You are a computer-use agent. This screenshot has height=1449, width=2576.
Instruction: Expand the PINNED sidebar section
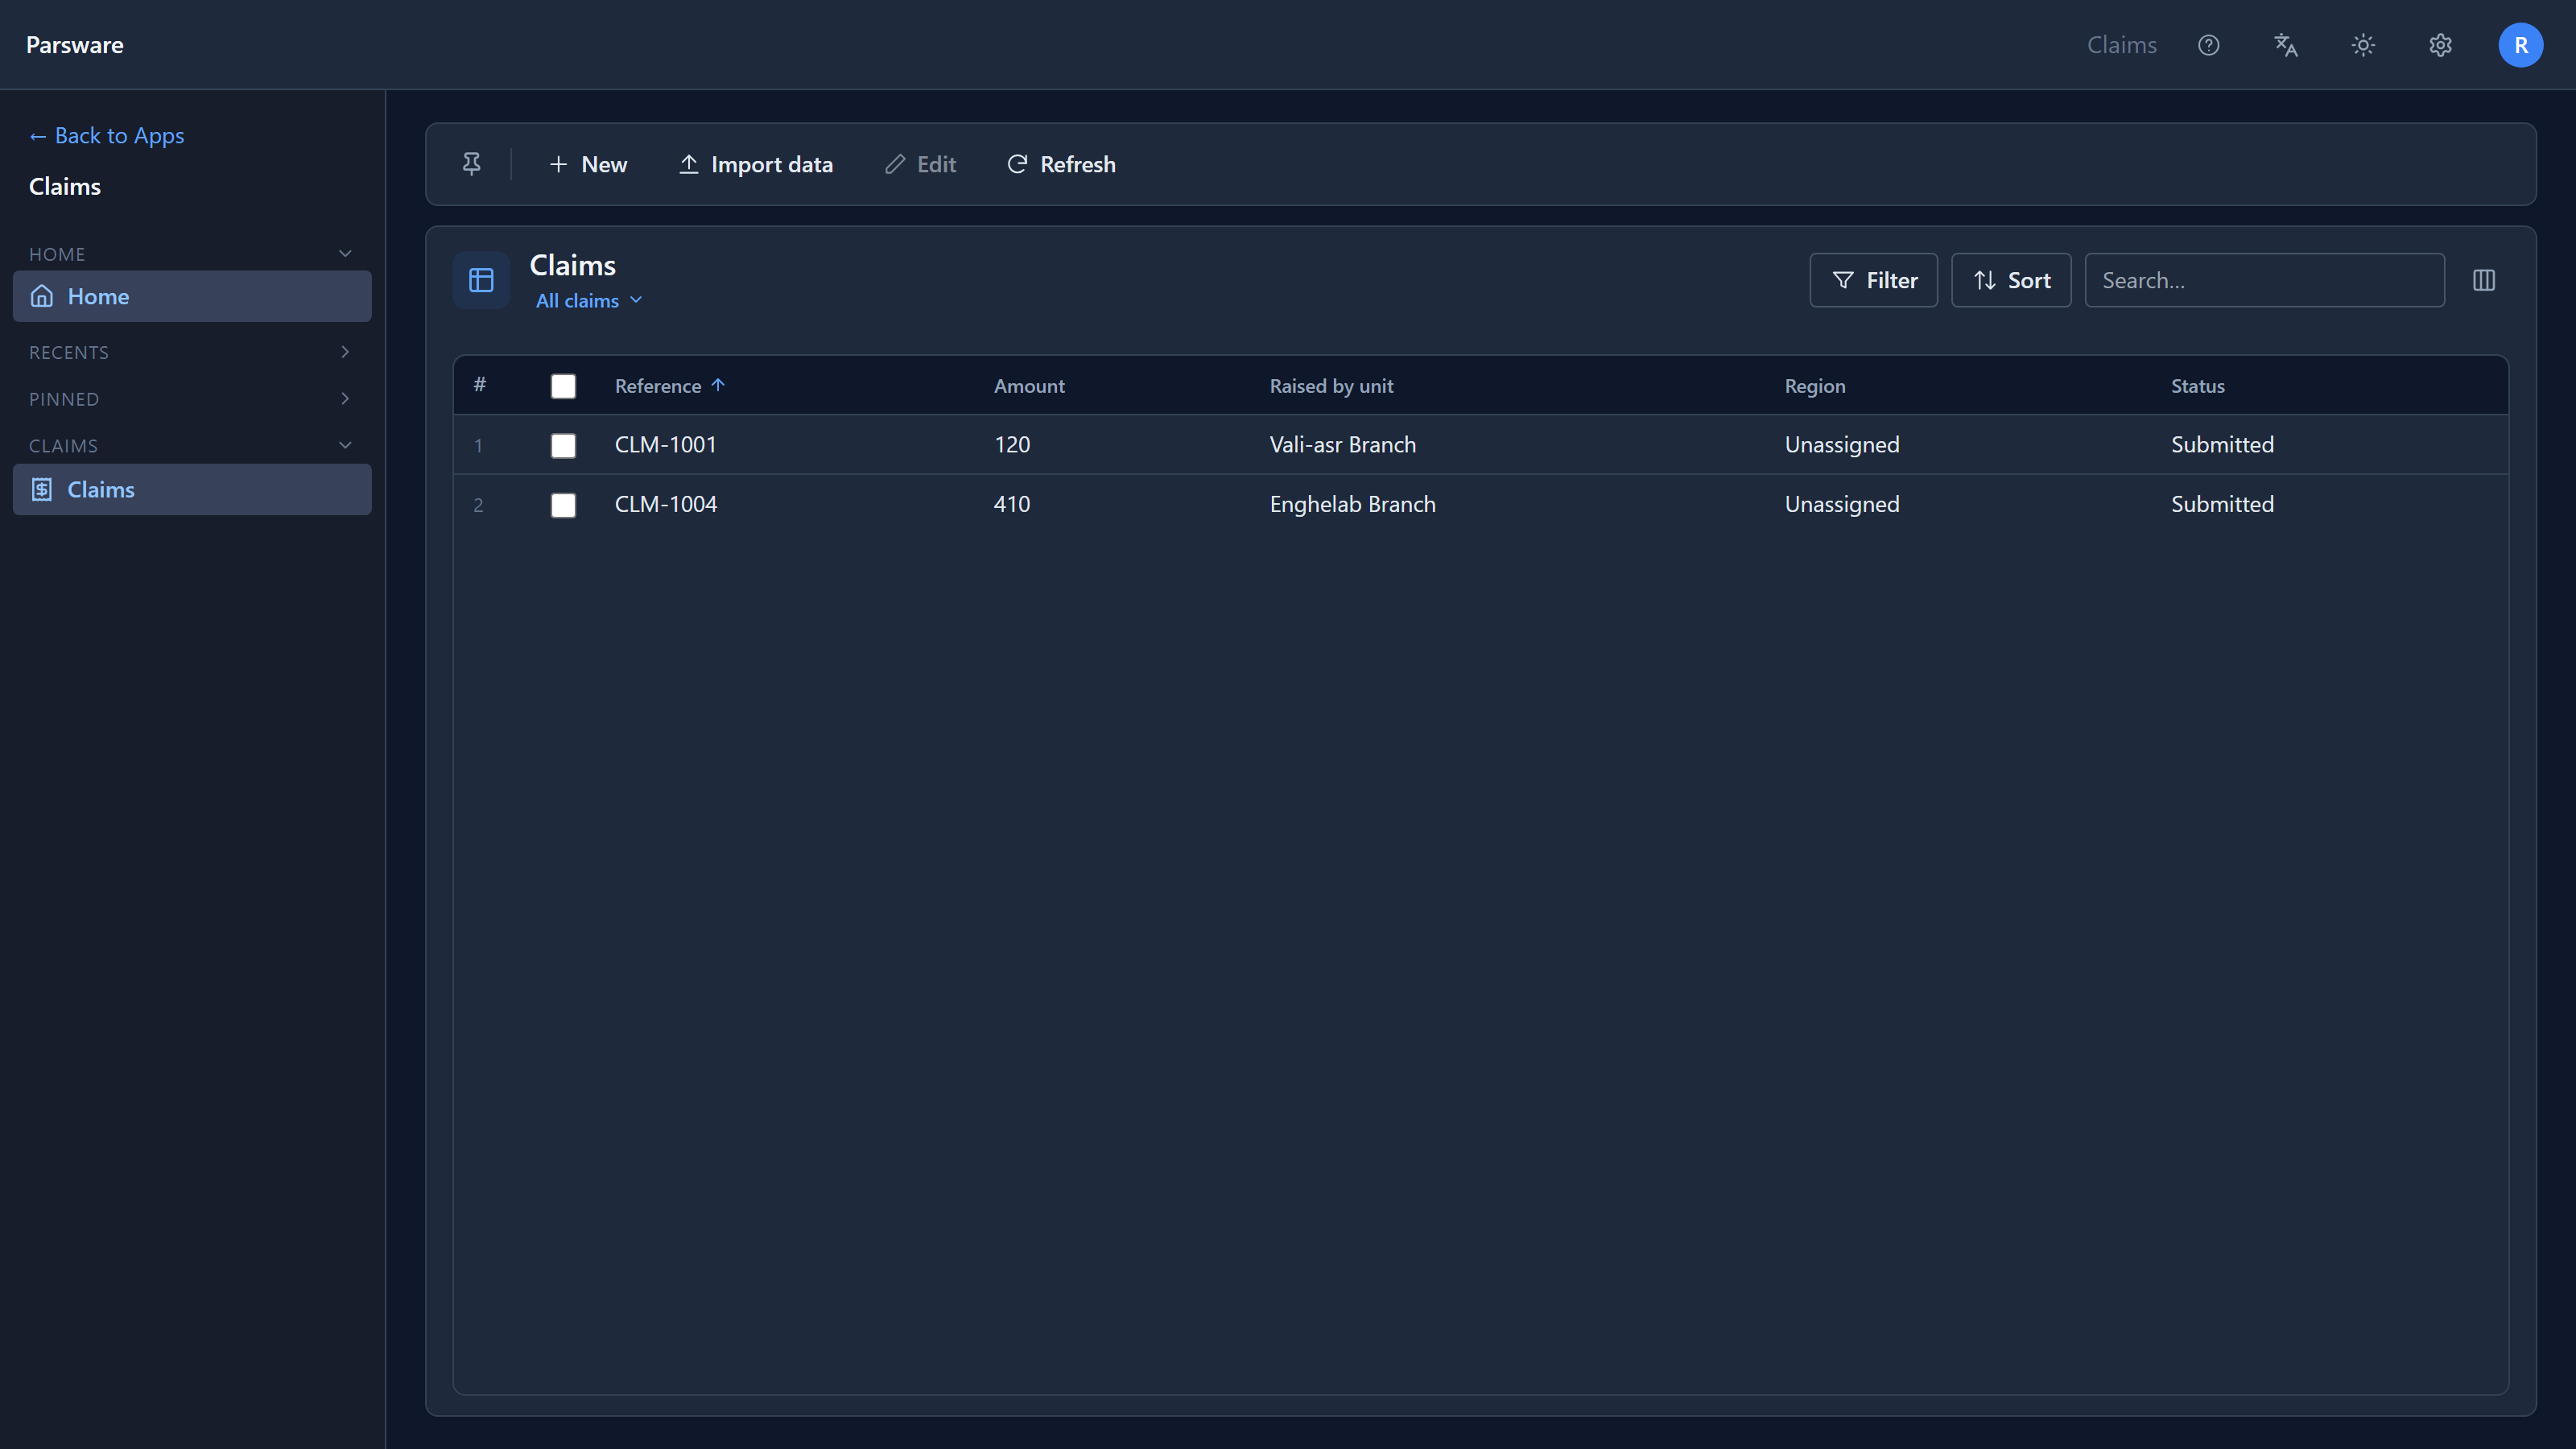[345, 399]
